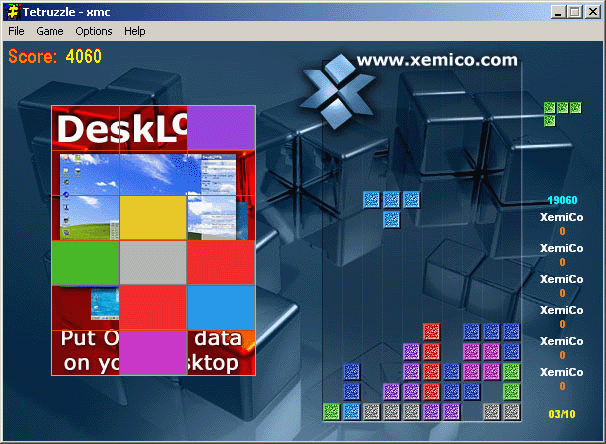Click the next piece green preview

coord(562,114)
